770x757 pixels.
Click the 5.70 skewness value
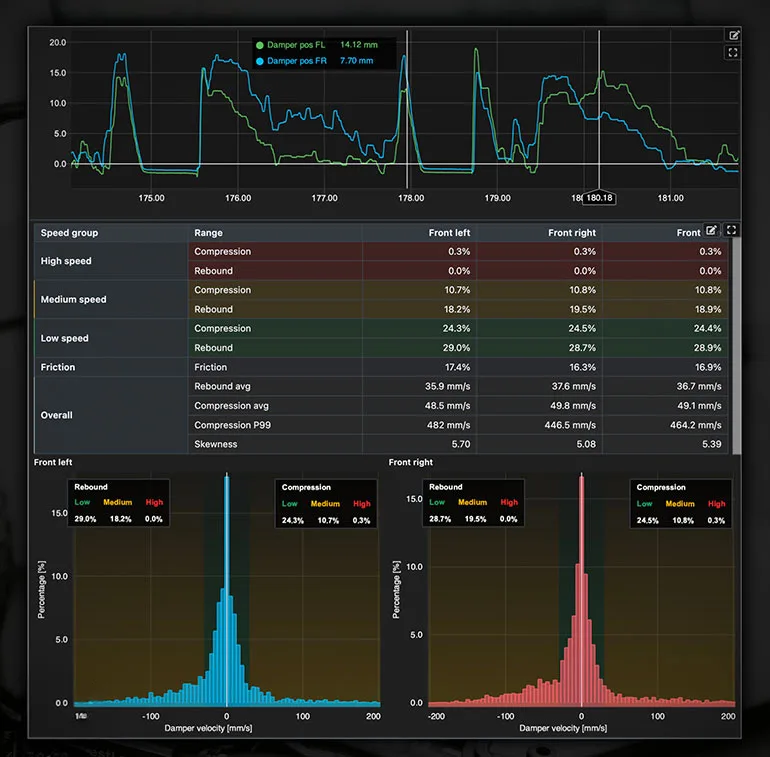461,444
